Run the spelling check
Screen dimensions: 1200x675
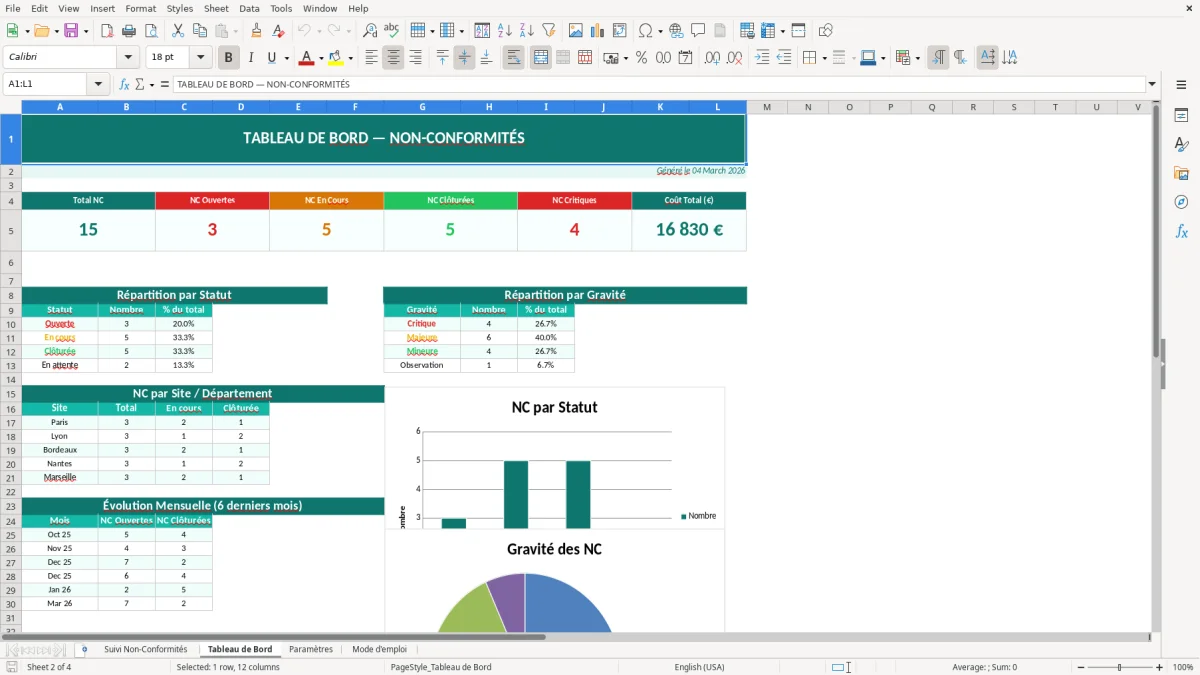click(391, 31)
